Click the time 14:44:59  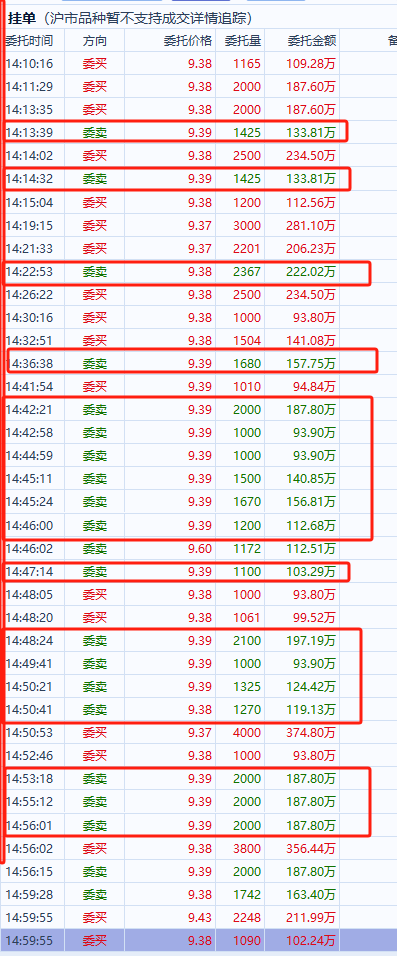[x=29, y=456]
